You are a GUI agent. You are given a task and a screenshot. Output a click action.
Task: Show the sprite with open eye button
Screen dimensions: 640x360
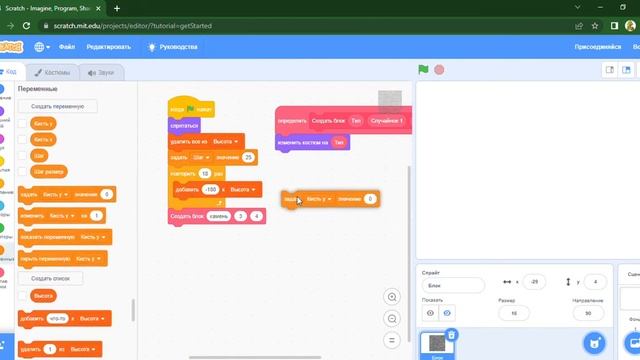click(430, 313)
